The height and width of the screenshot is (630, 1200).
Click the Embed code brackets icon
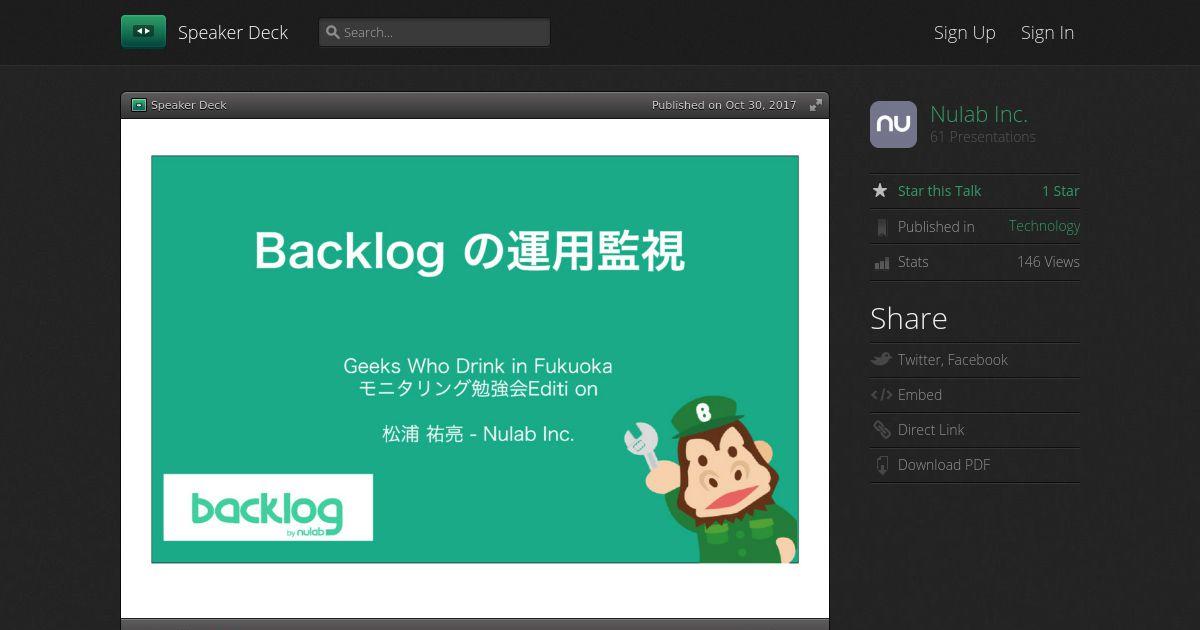click(881, 395)
